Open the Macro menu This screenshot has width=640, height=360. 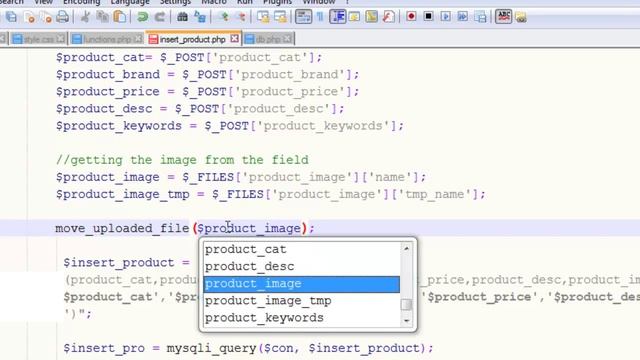click(x=214, y=2)
